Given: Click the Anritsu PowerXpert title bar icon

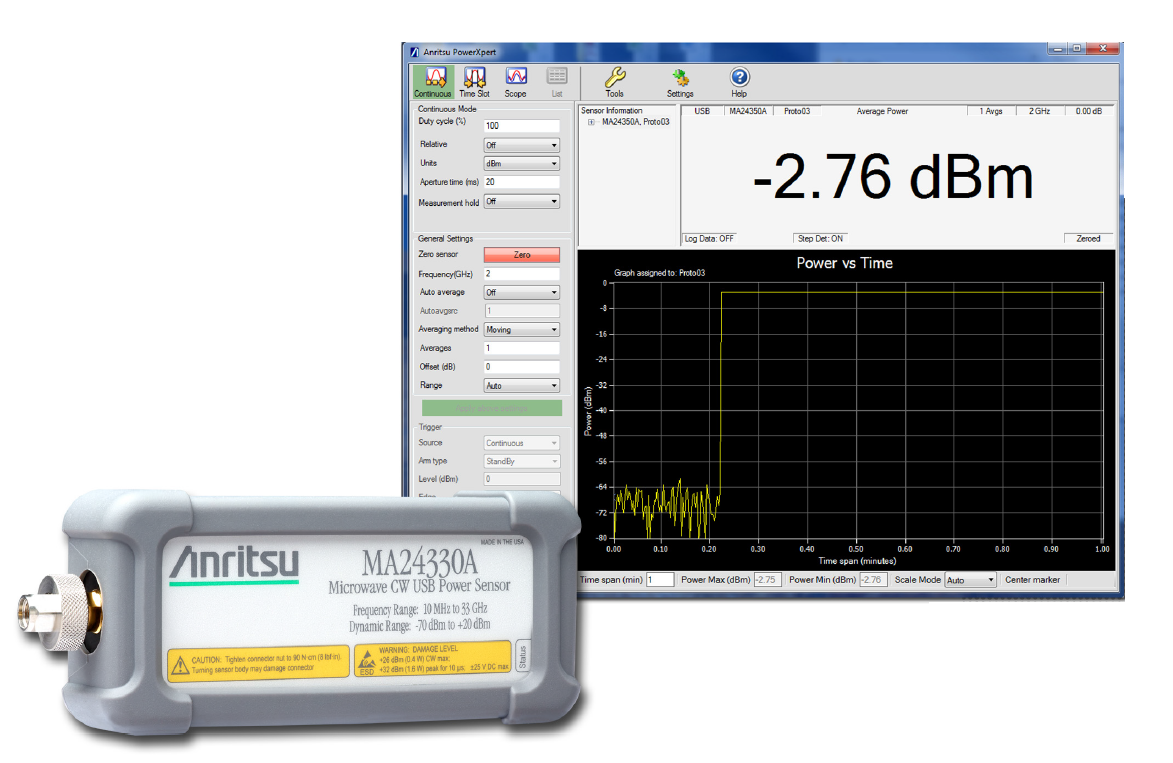Looking at the screenshot, I should click(415, 52).
